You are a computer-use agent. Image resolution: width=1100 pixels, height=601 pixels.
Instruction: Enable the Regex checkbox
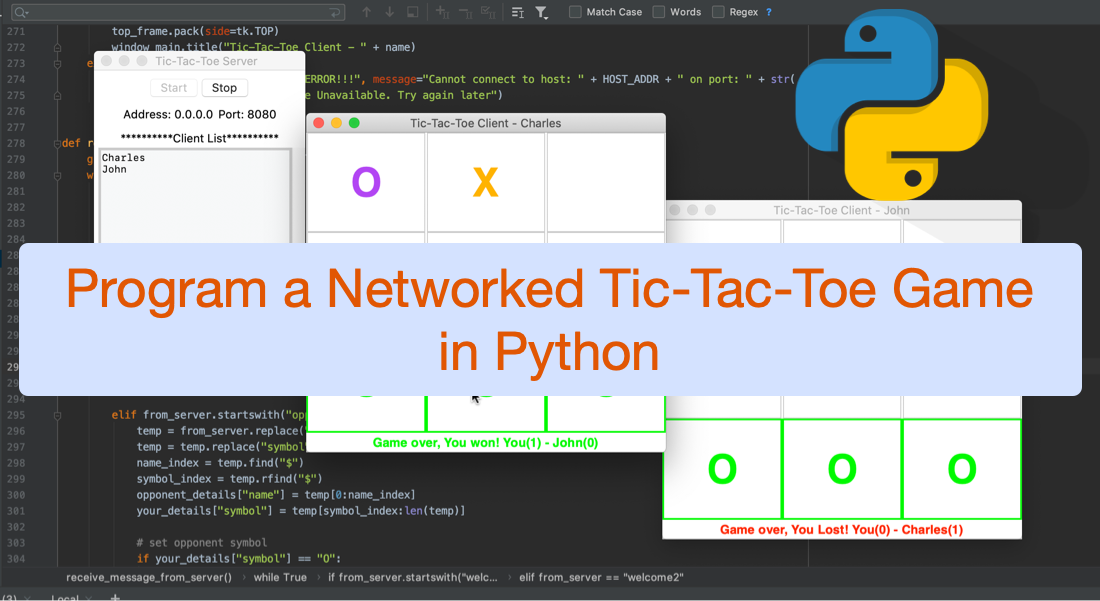coord(718,12)
